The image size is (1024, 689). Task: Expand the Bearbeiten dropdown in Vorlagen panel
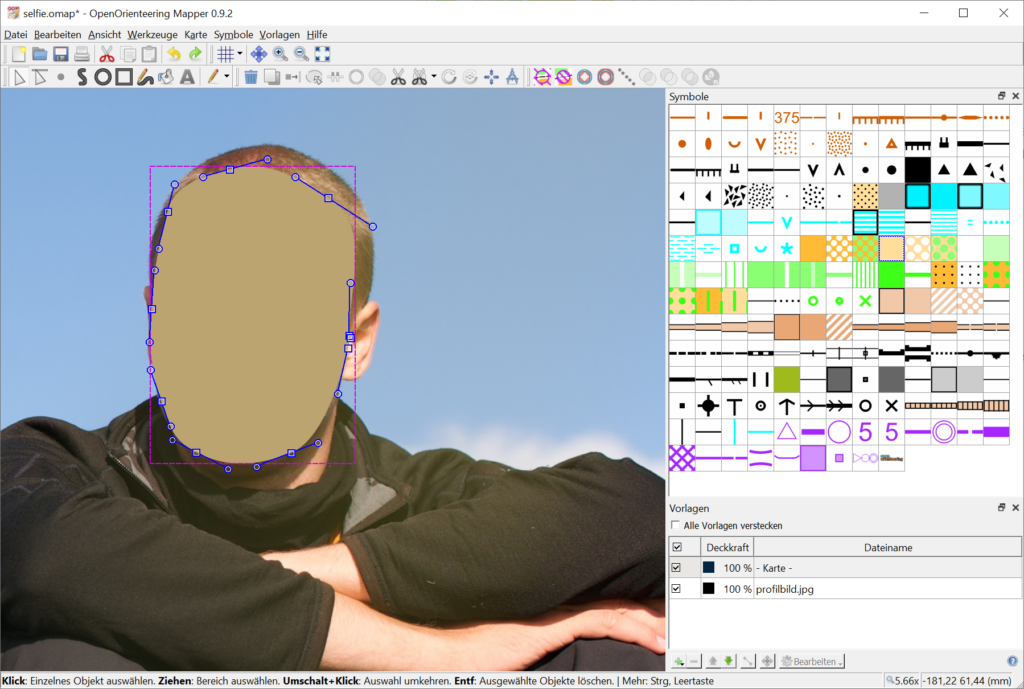pyautogui.click(x=812, y=661)
